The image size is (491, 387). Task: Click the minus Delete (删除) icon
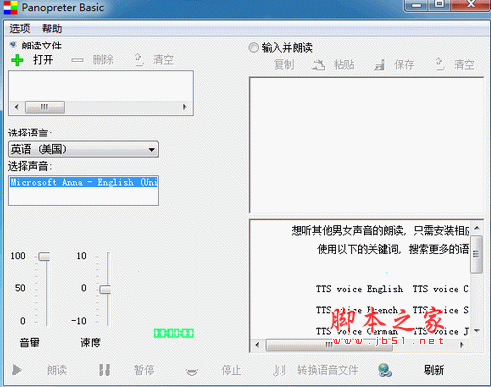[x=77, y=60]
